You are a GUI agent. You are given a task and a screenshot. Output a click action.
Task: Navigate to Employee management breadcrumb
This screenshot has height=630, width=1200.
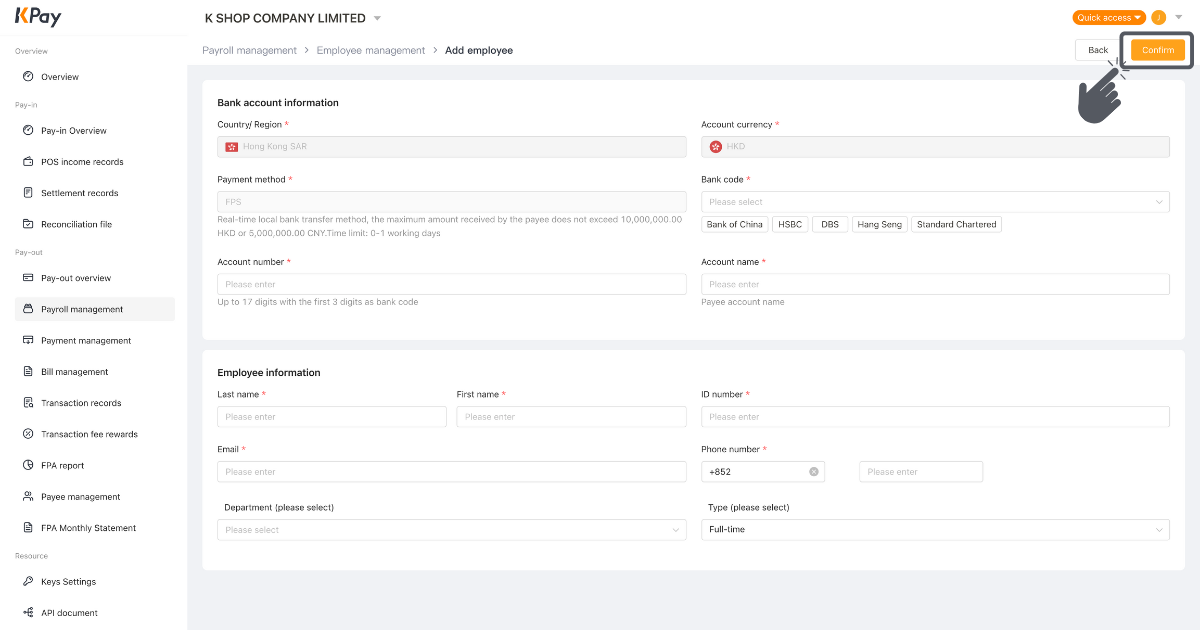[x=370, y=49]
